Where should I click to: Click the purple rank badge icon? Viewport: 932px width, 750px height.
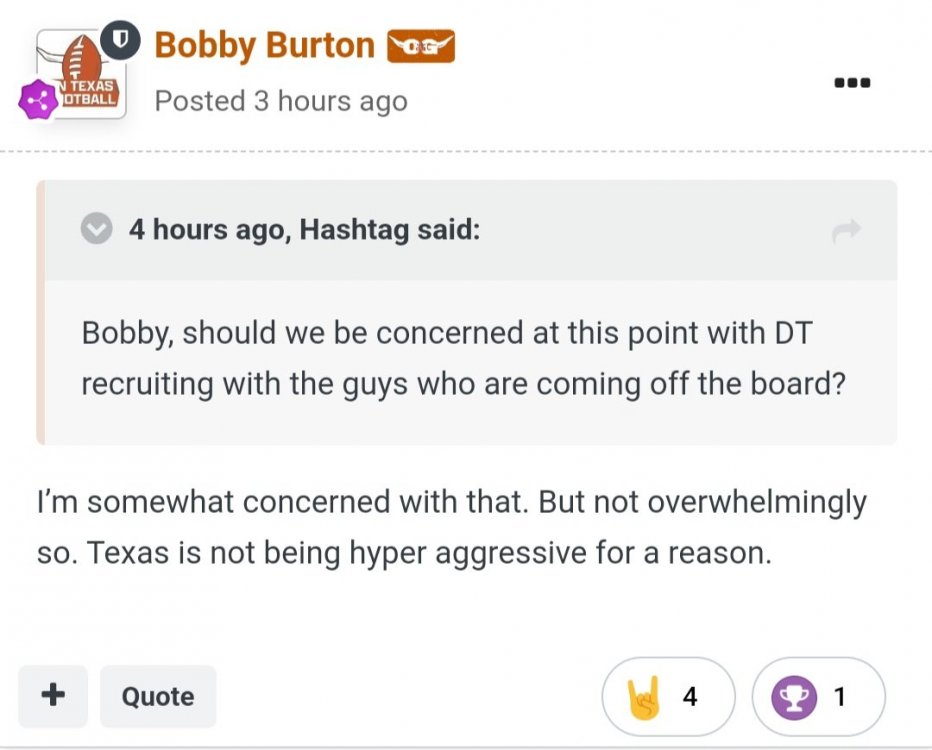coord(38,100)
